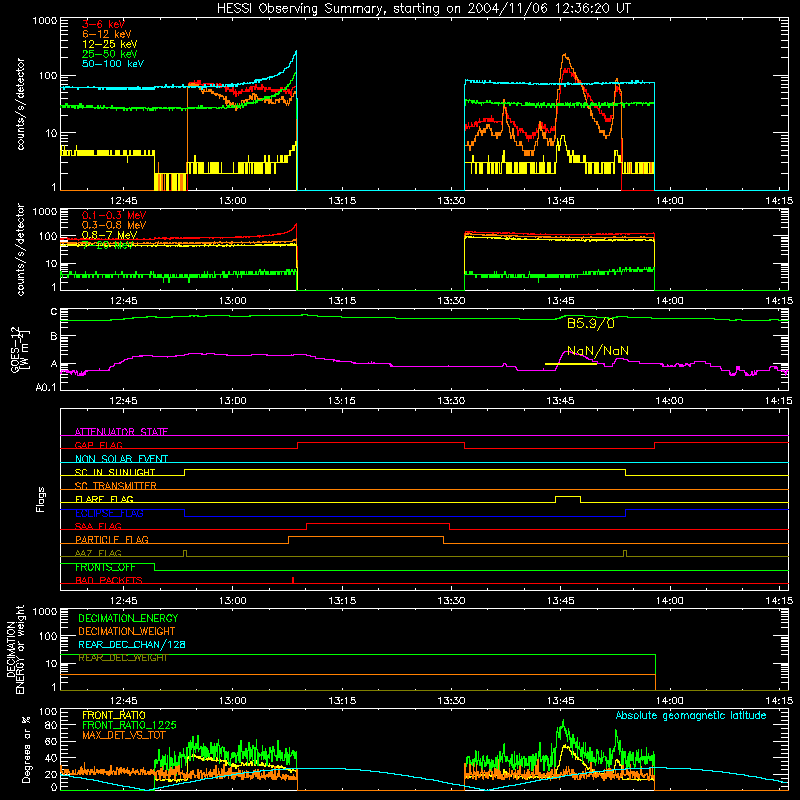Screen dimensions: 800x800
Task: Click the Absolute geomagnetic latitude label
Action: 691,716
